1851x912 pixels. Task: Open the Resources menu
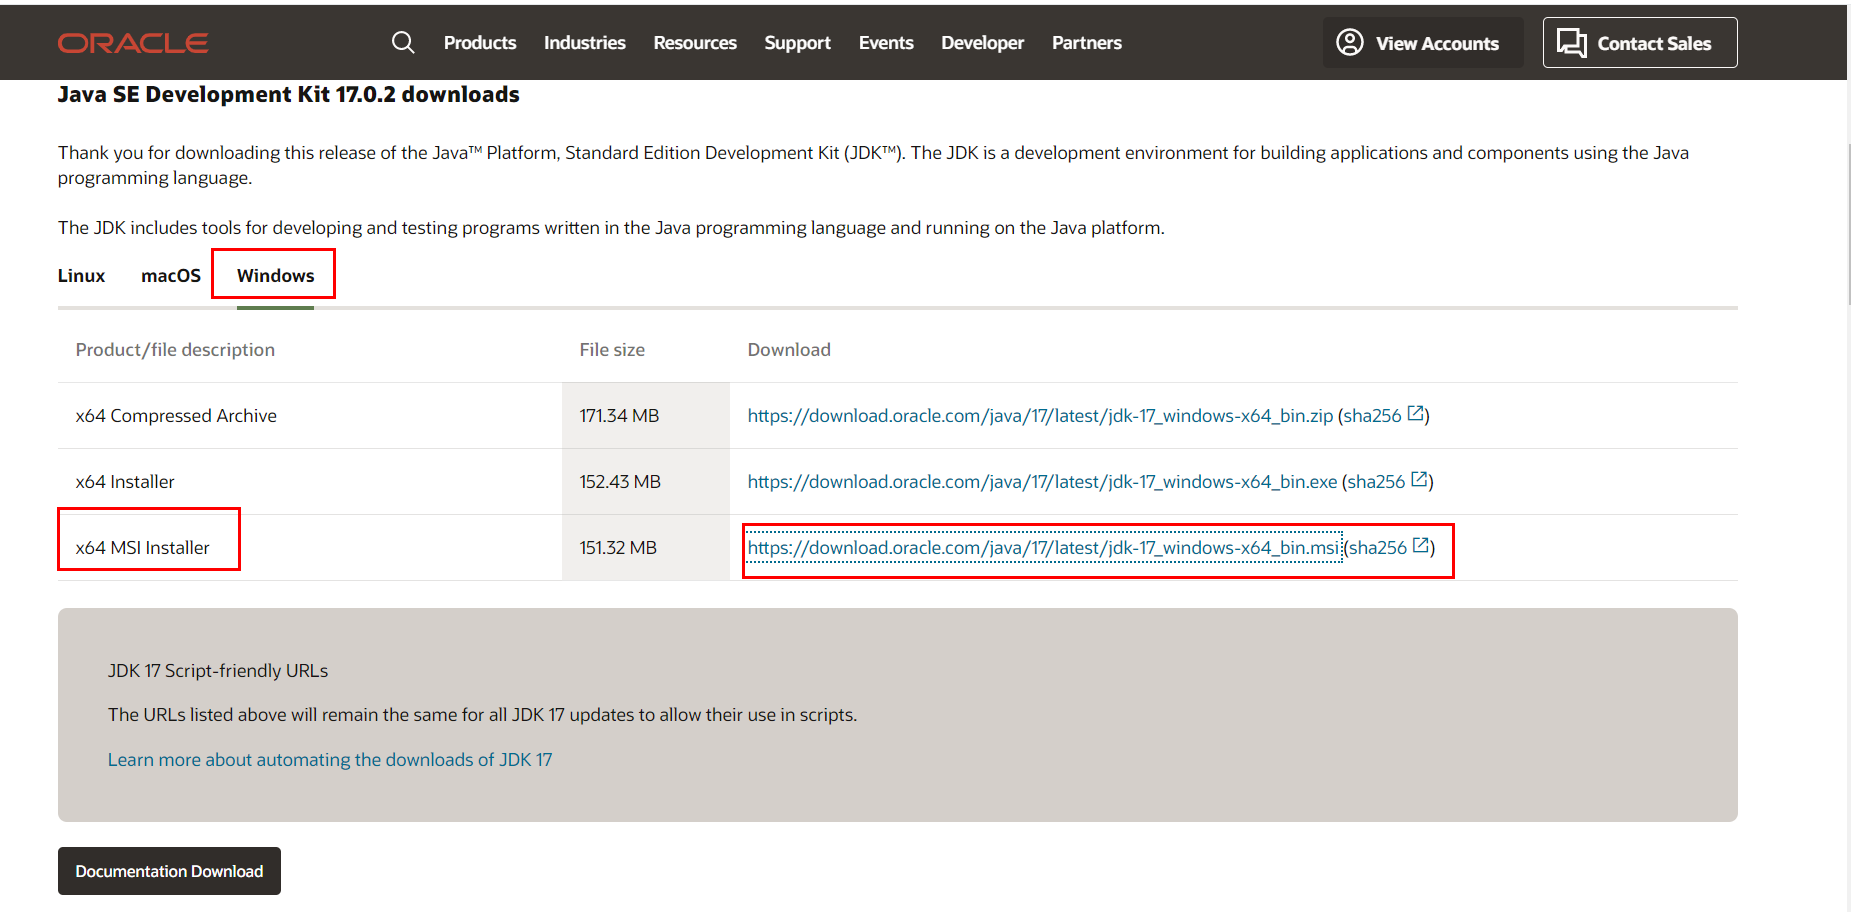point(695,43)
